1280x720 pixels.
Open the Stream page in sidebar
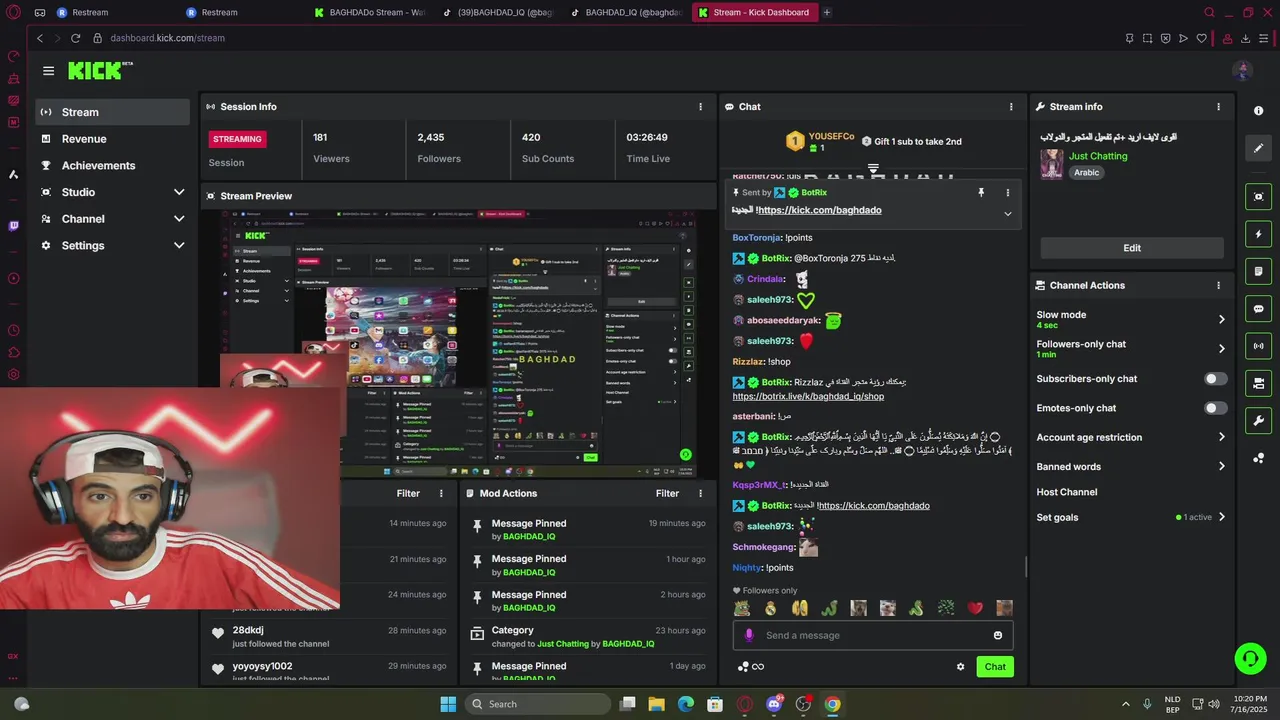[x=112, y=112]
